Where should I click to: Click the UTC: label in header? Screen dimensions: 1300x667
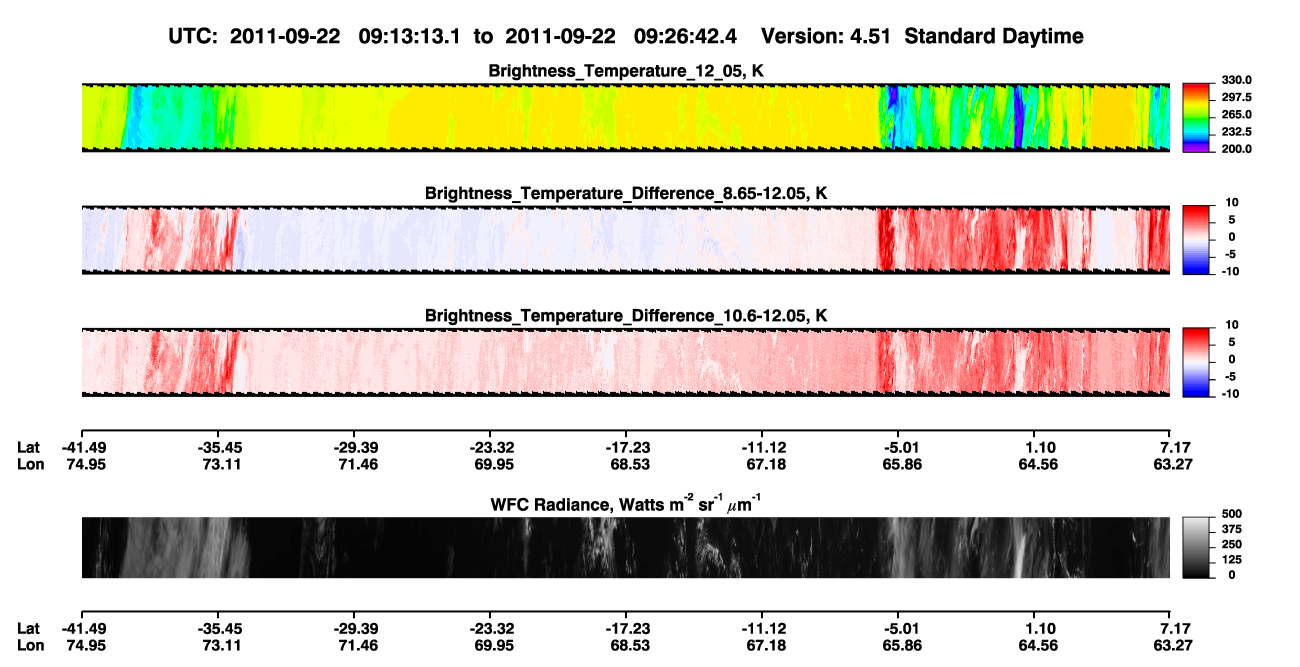195,37
